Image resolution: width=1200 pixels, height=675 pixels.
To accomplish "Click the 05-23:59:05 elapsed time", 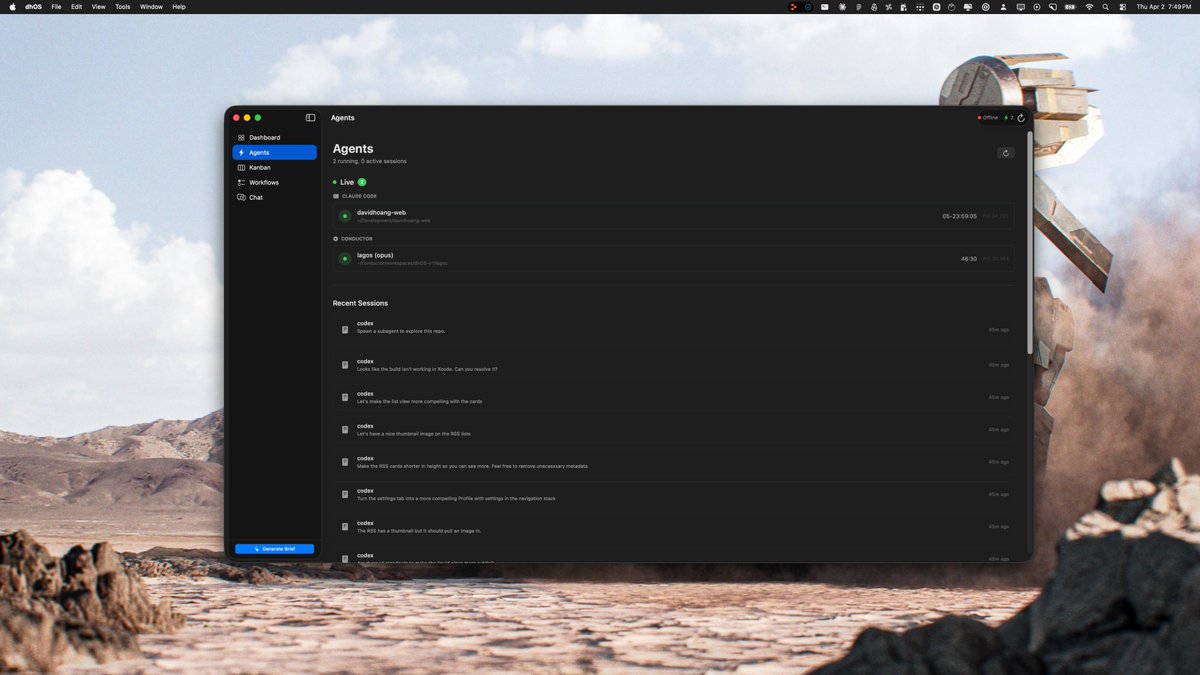I will (x=960, y=216).
